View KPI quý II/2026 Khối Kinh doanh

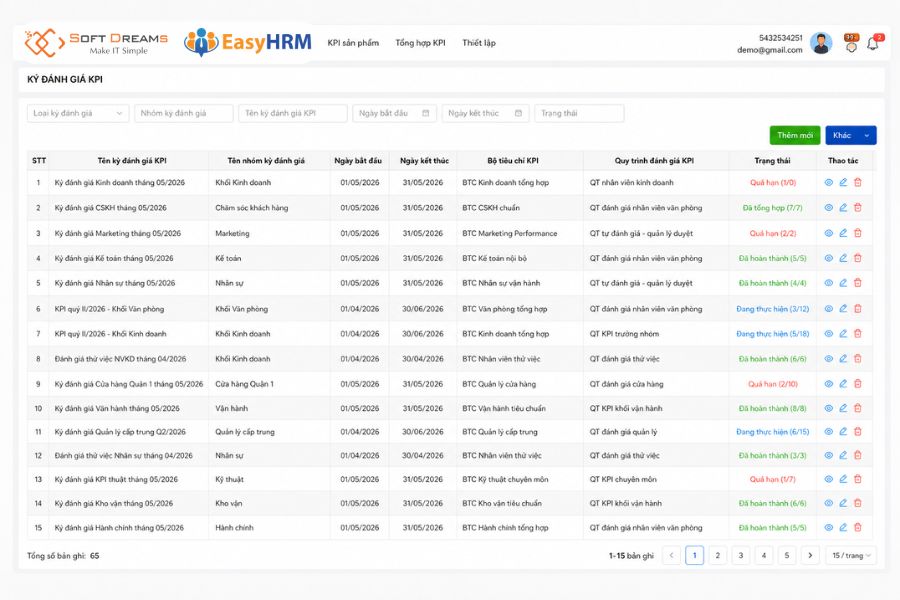pos(828,334)
